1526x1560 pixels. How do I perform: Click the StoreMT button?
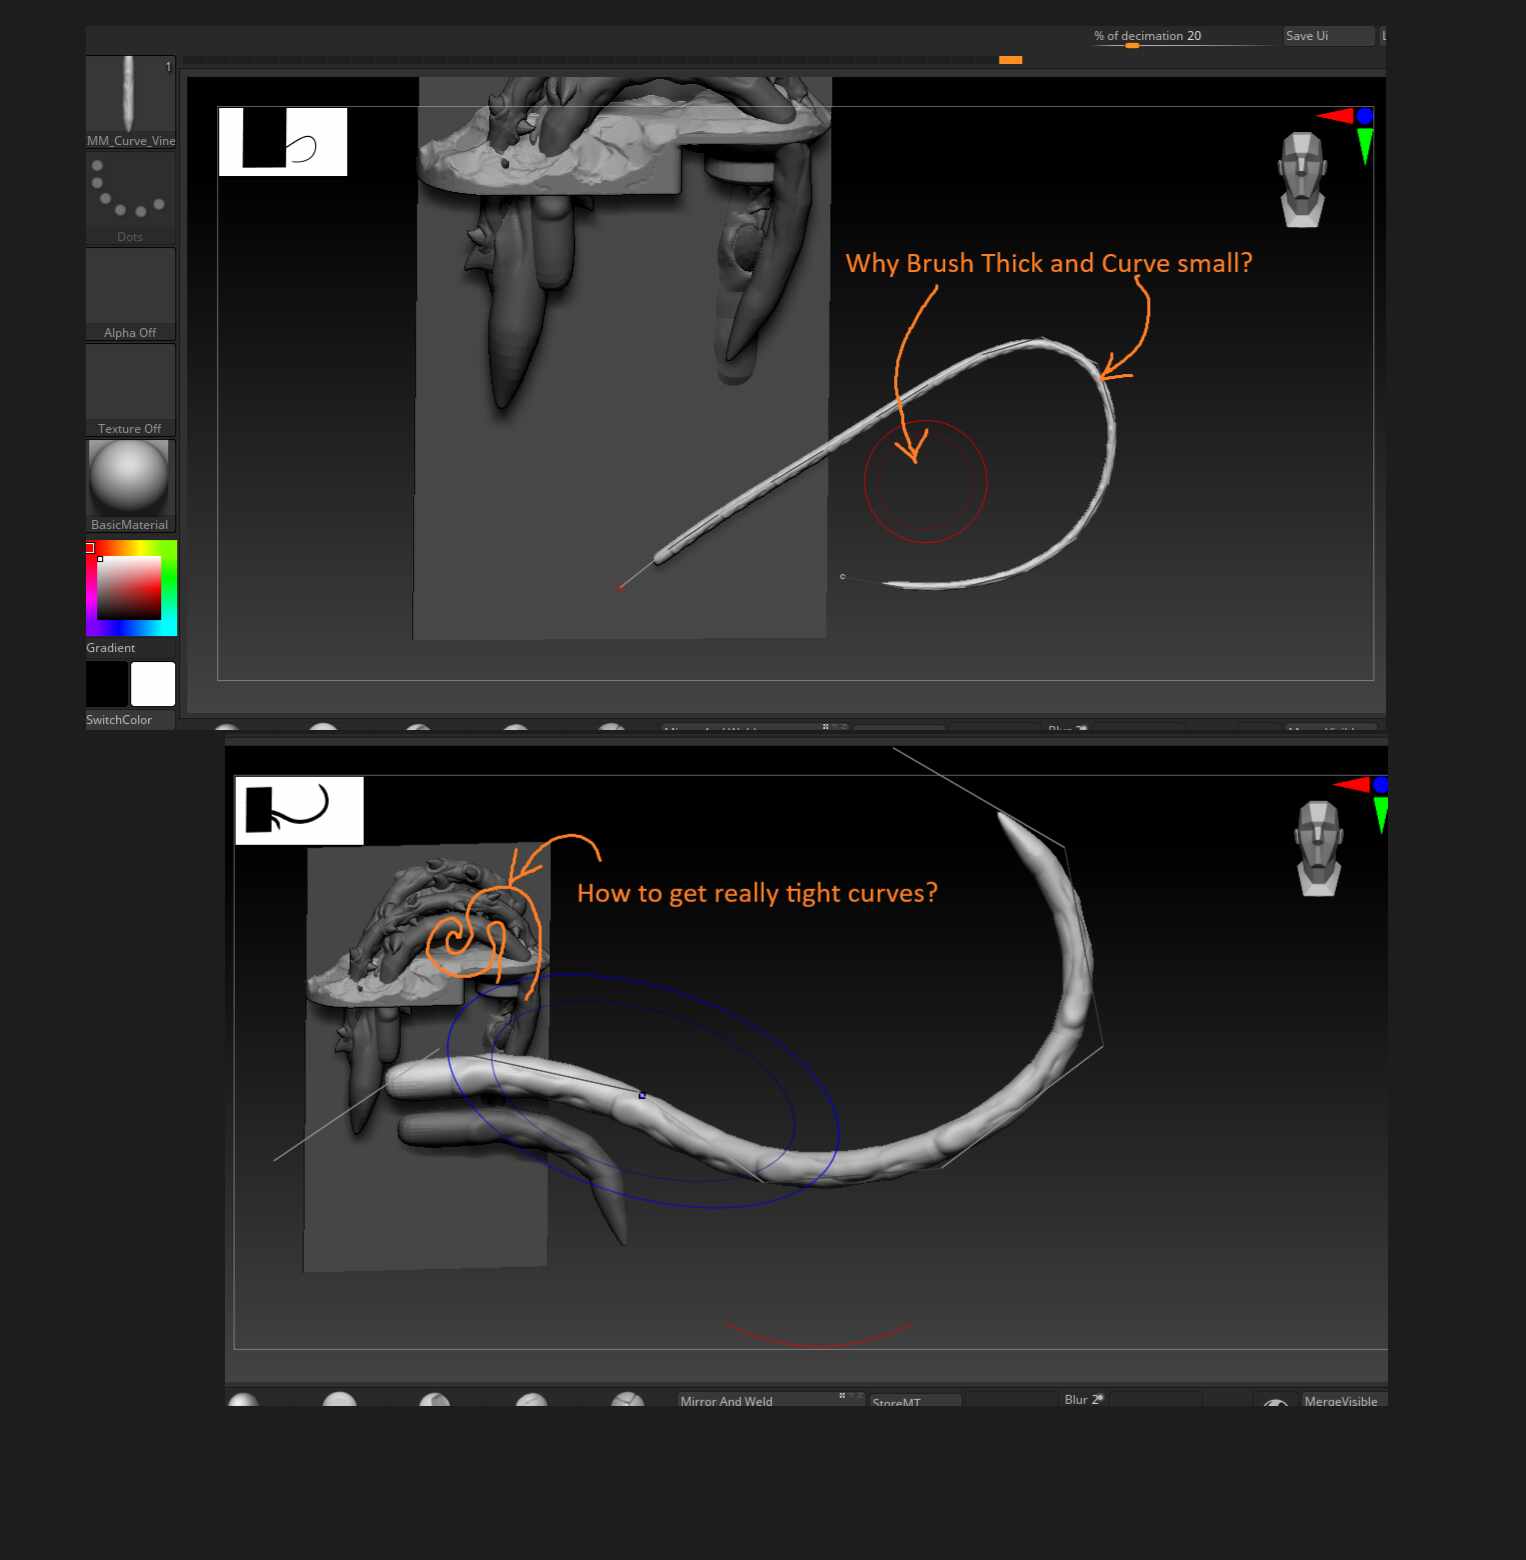point(915,1401)
